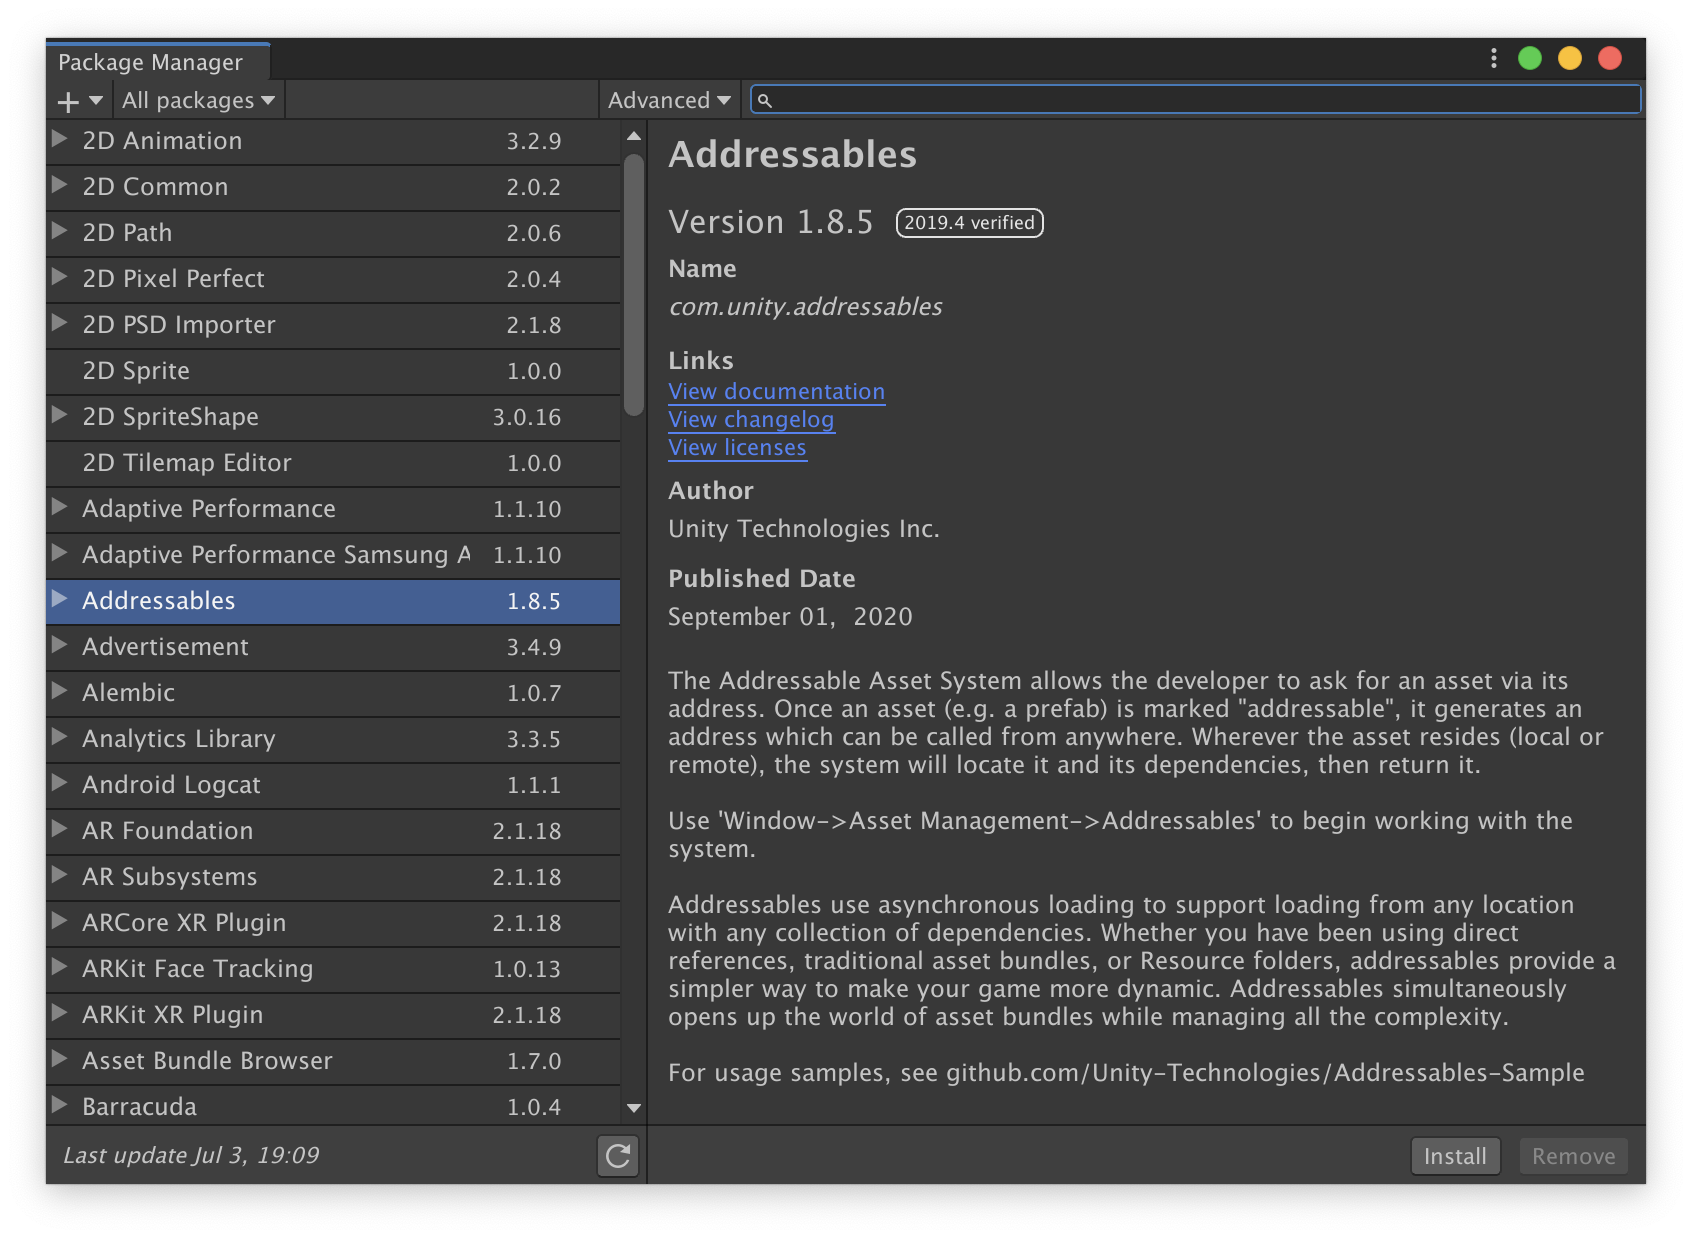This screenshot has width=1692, height=1238.
Task: Open the dropdown arrow beside the plus icon
Action: (x=93, y=100)
